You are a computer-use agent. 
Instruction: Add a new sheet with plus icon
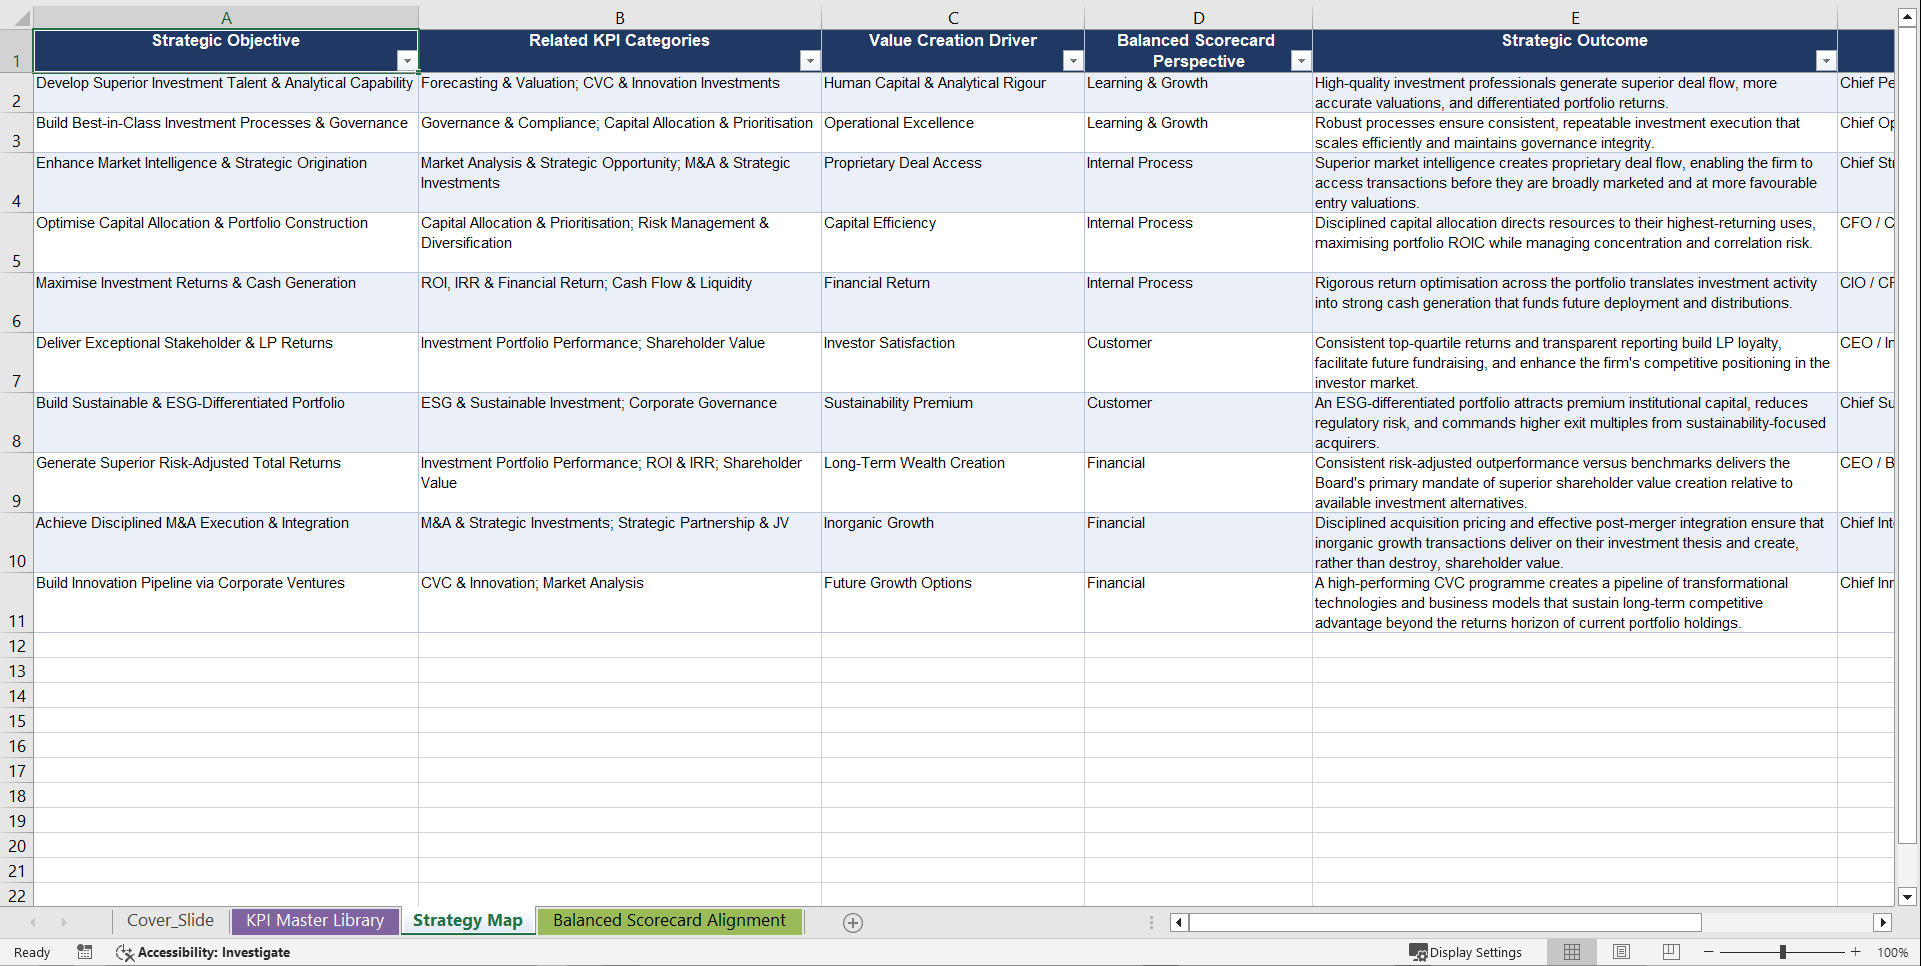point(853,923)
